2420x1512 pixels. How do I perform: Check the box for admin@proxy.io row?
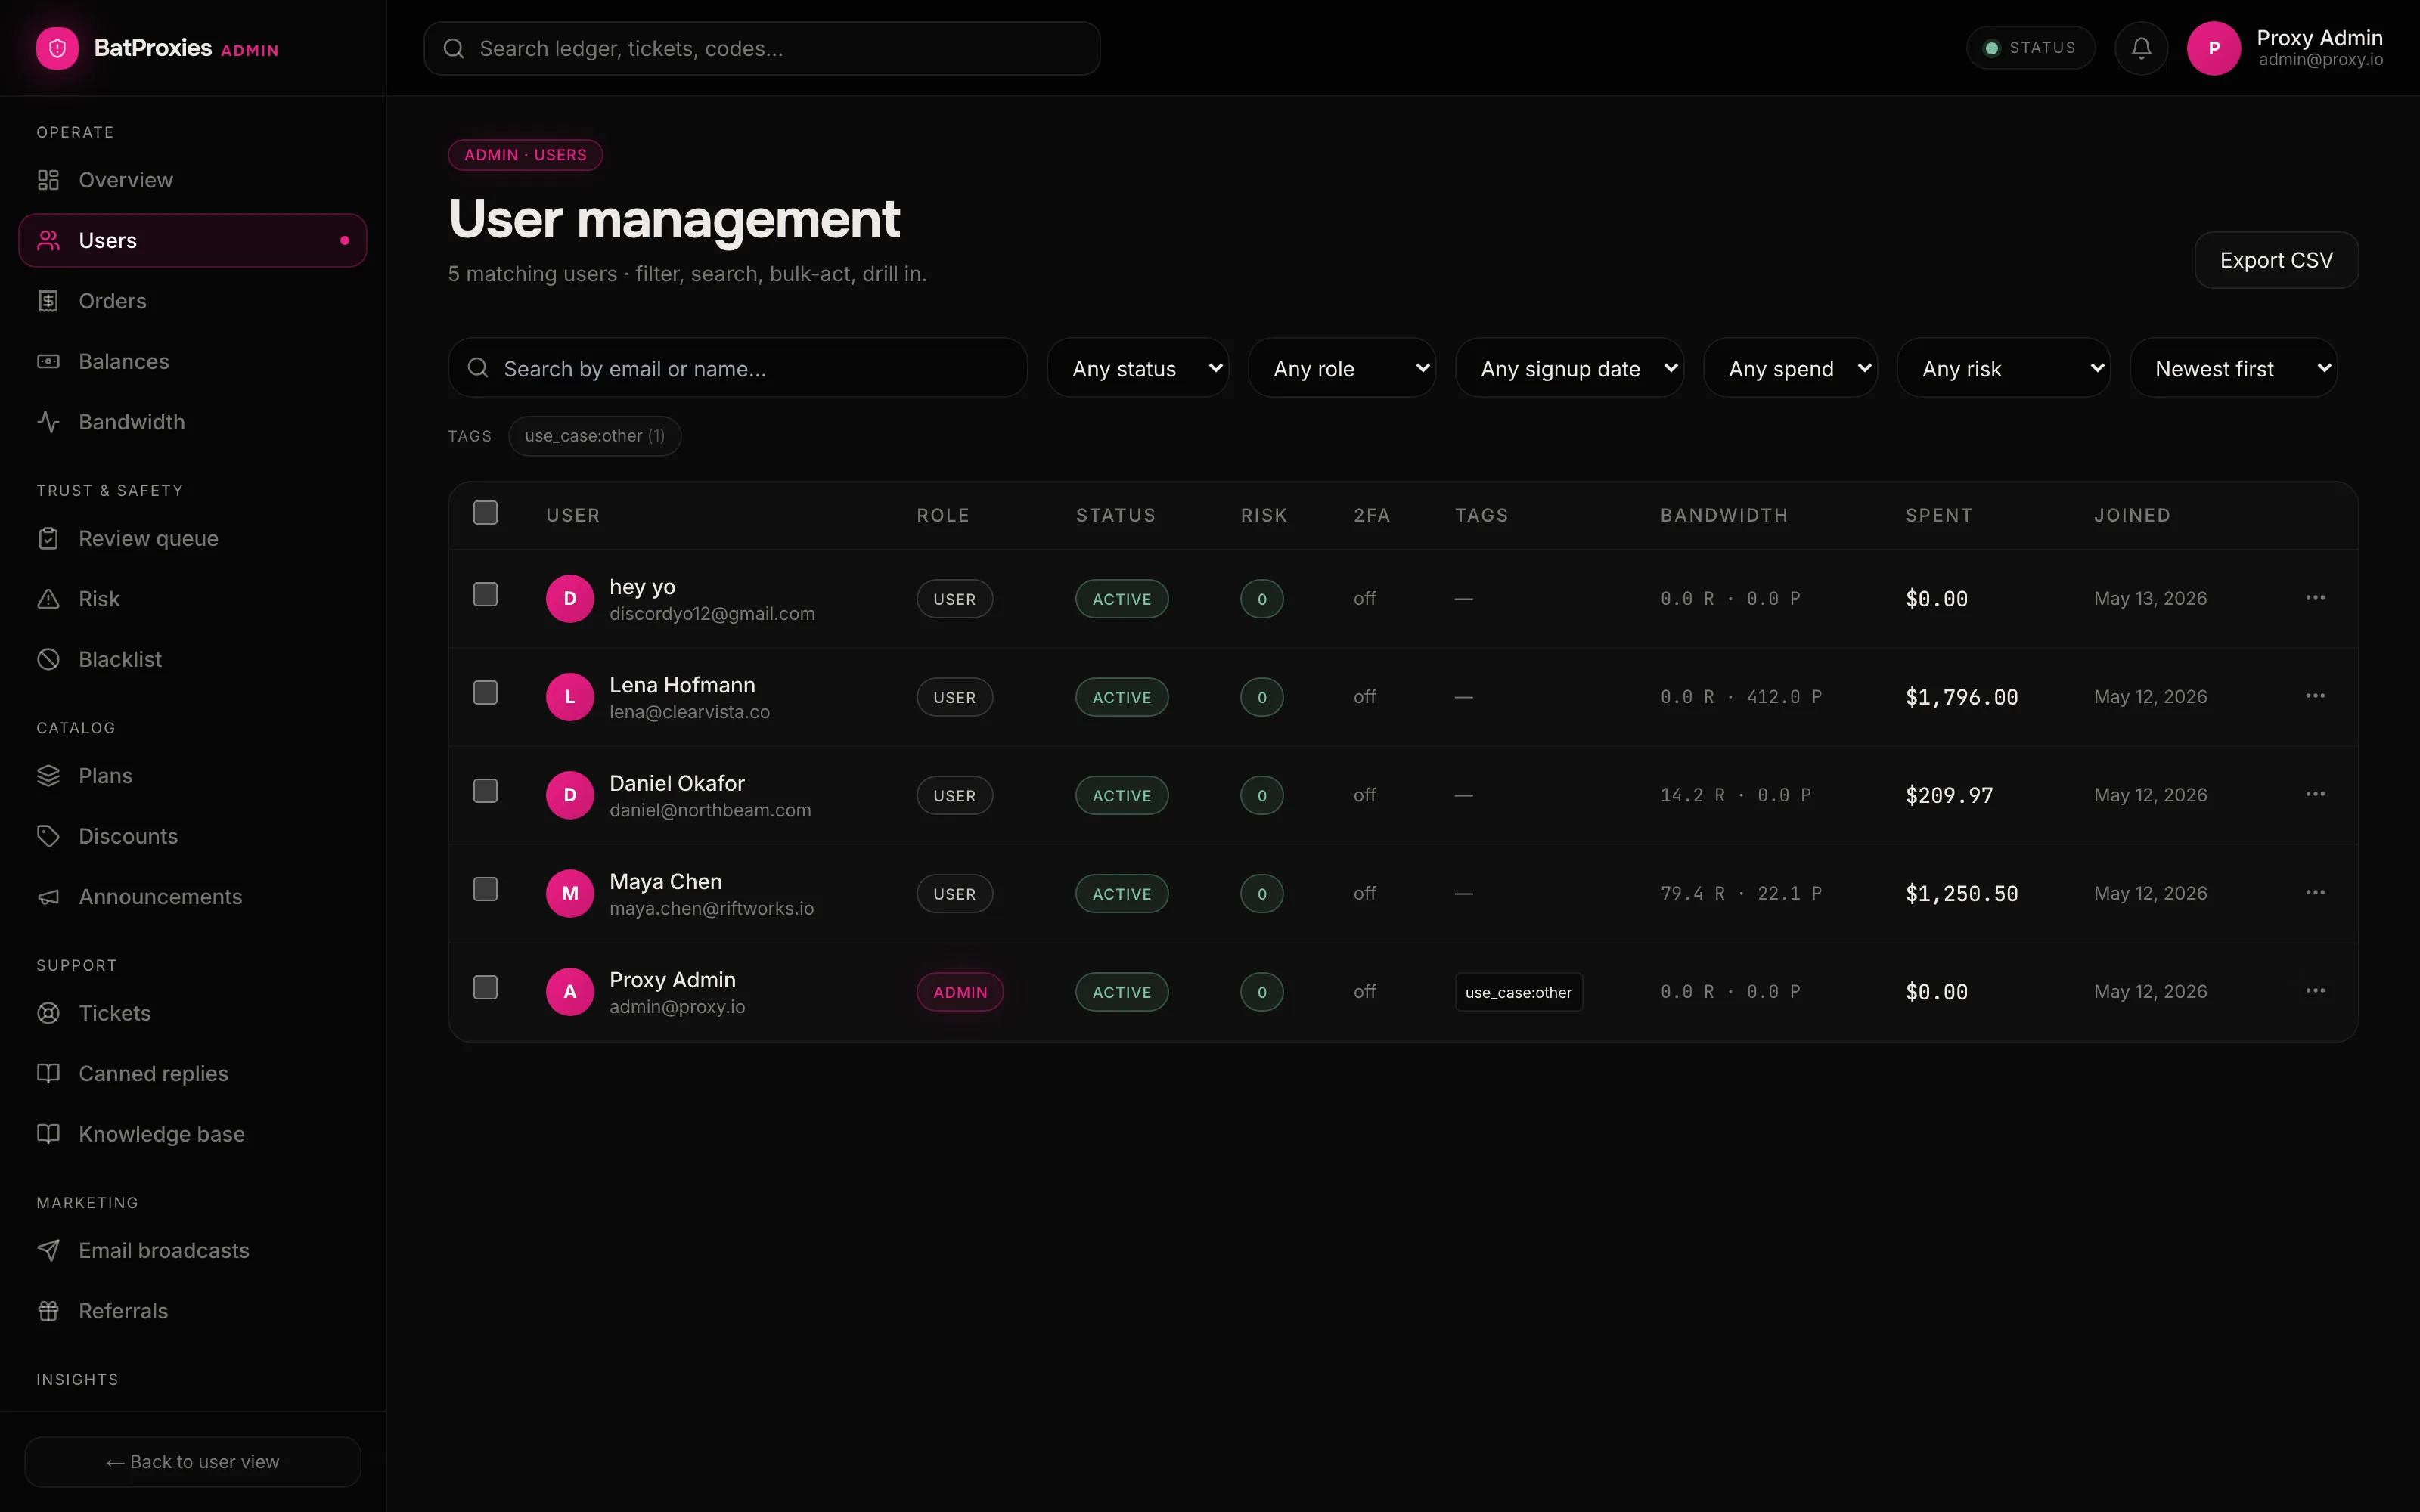485,988
